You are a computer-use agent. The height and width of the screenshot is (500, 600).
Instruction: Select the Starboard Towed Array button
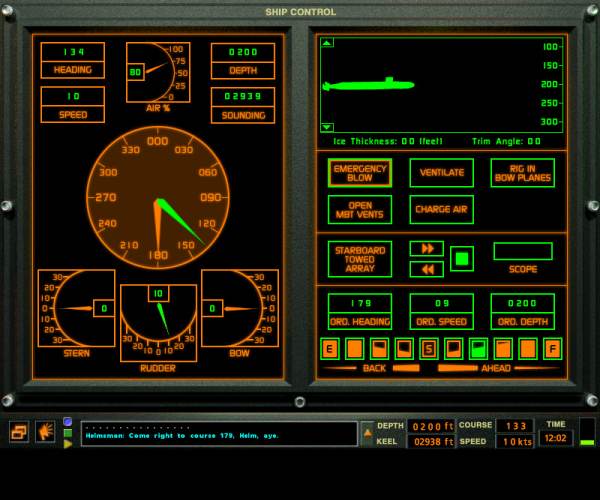[x=360, y=259]
